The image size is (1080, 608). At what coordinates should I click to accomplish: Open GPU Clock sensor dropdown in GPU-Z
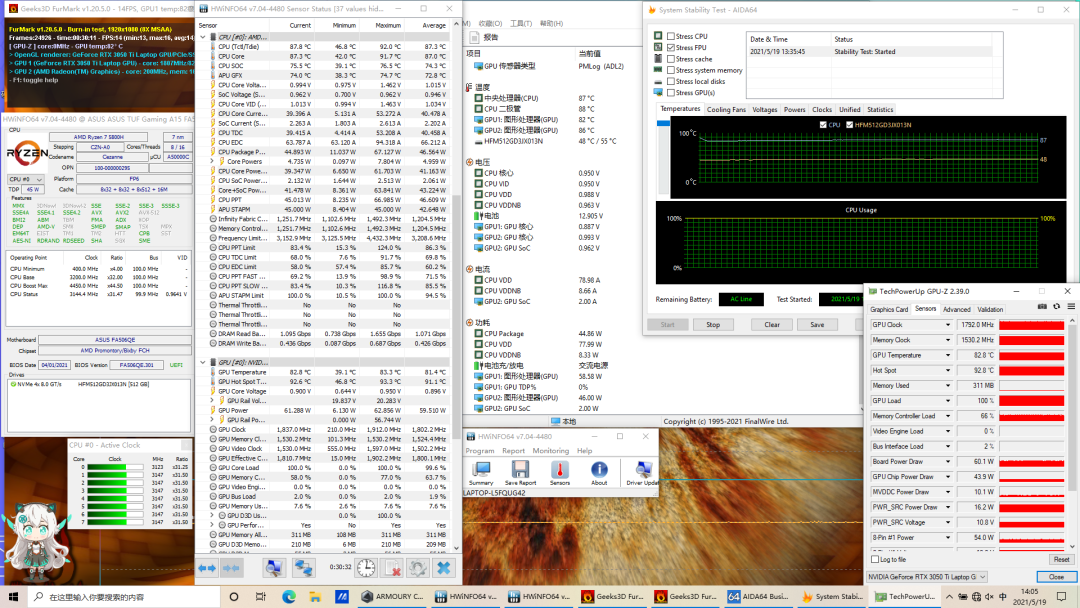[948, 325]
